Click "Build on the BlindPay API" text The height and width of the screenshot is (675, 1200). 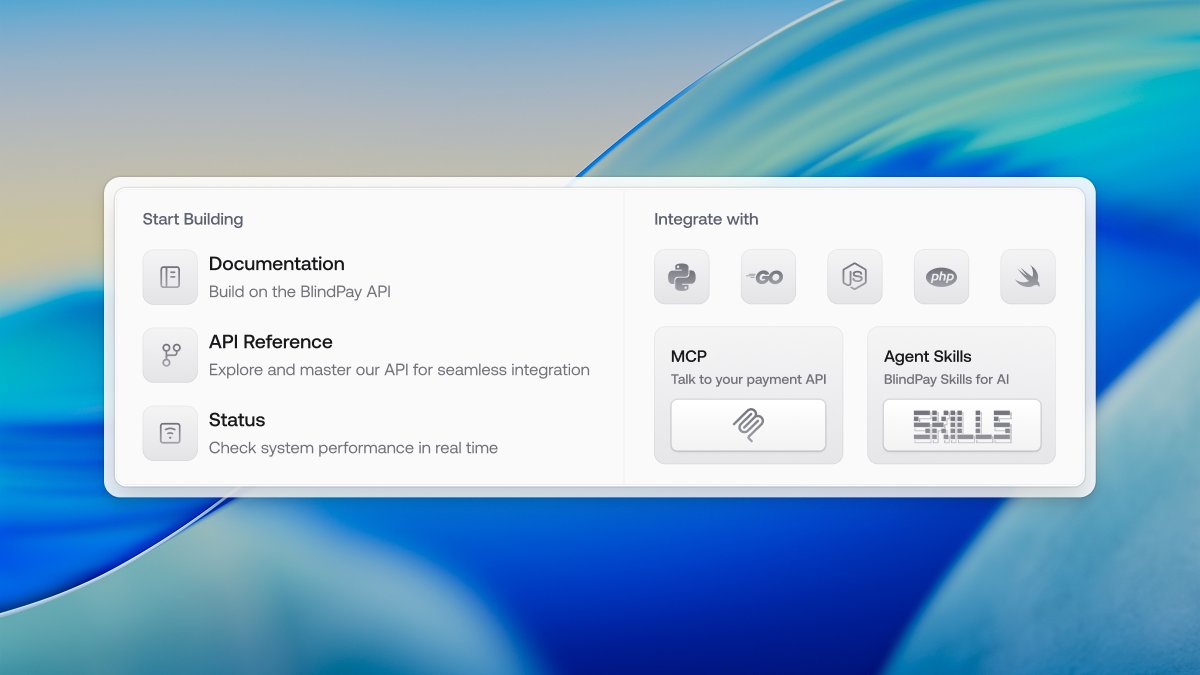[300, 292]
